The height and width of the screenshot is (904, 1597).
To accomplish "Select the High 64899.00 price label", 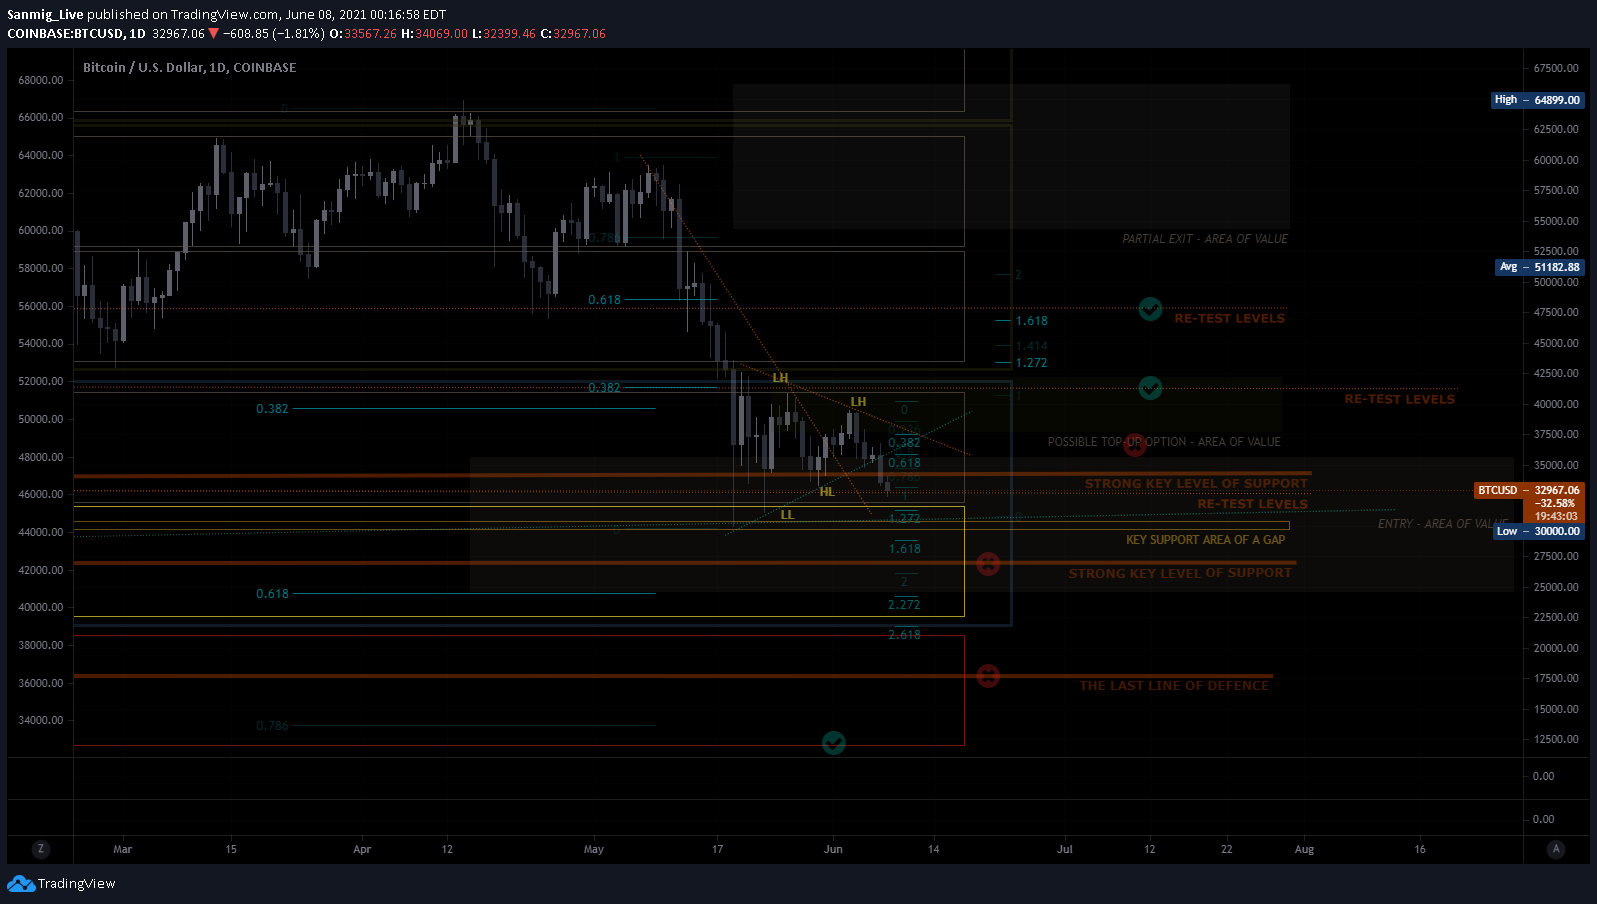I will (1537, 100).
